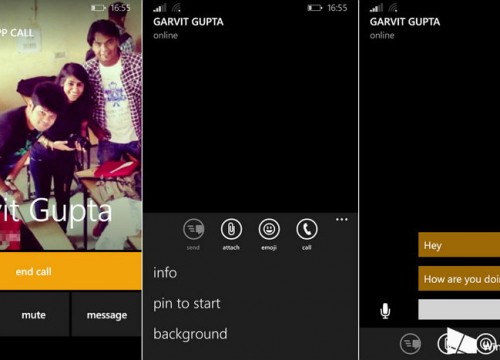The image size is (500, 360).
Task: Tap the signal bars icon in middle screen
Action: [160, 8]
